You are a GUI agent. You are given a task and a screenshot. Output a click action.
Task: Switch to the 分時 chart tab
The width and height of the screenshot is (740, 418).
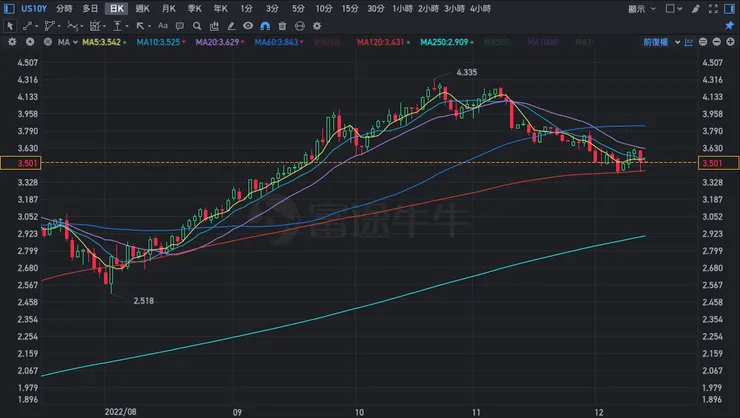point(64,8)
